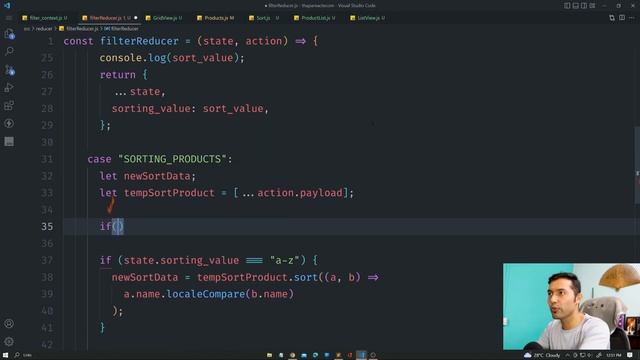Toggle the primary side bar layout icon

point(567,6)
